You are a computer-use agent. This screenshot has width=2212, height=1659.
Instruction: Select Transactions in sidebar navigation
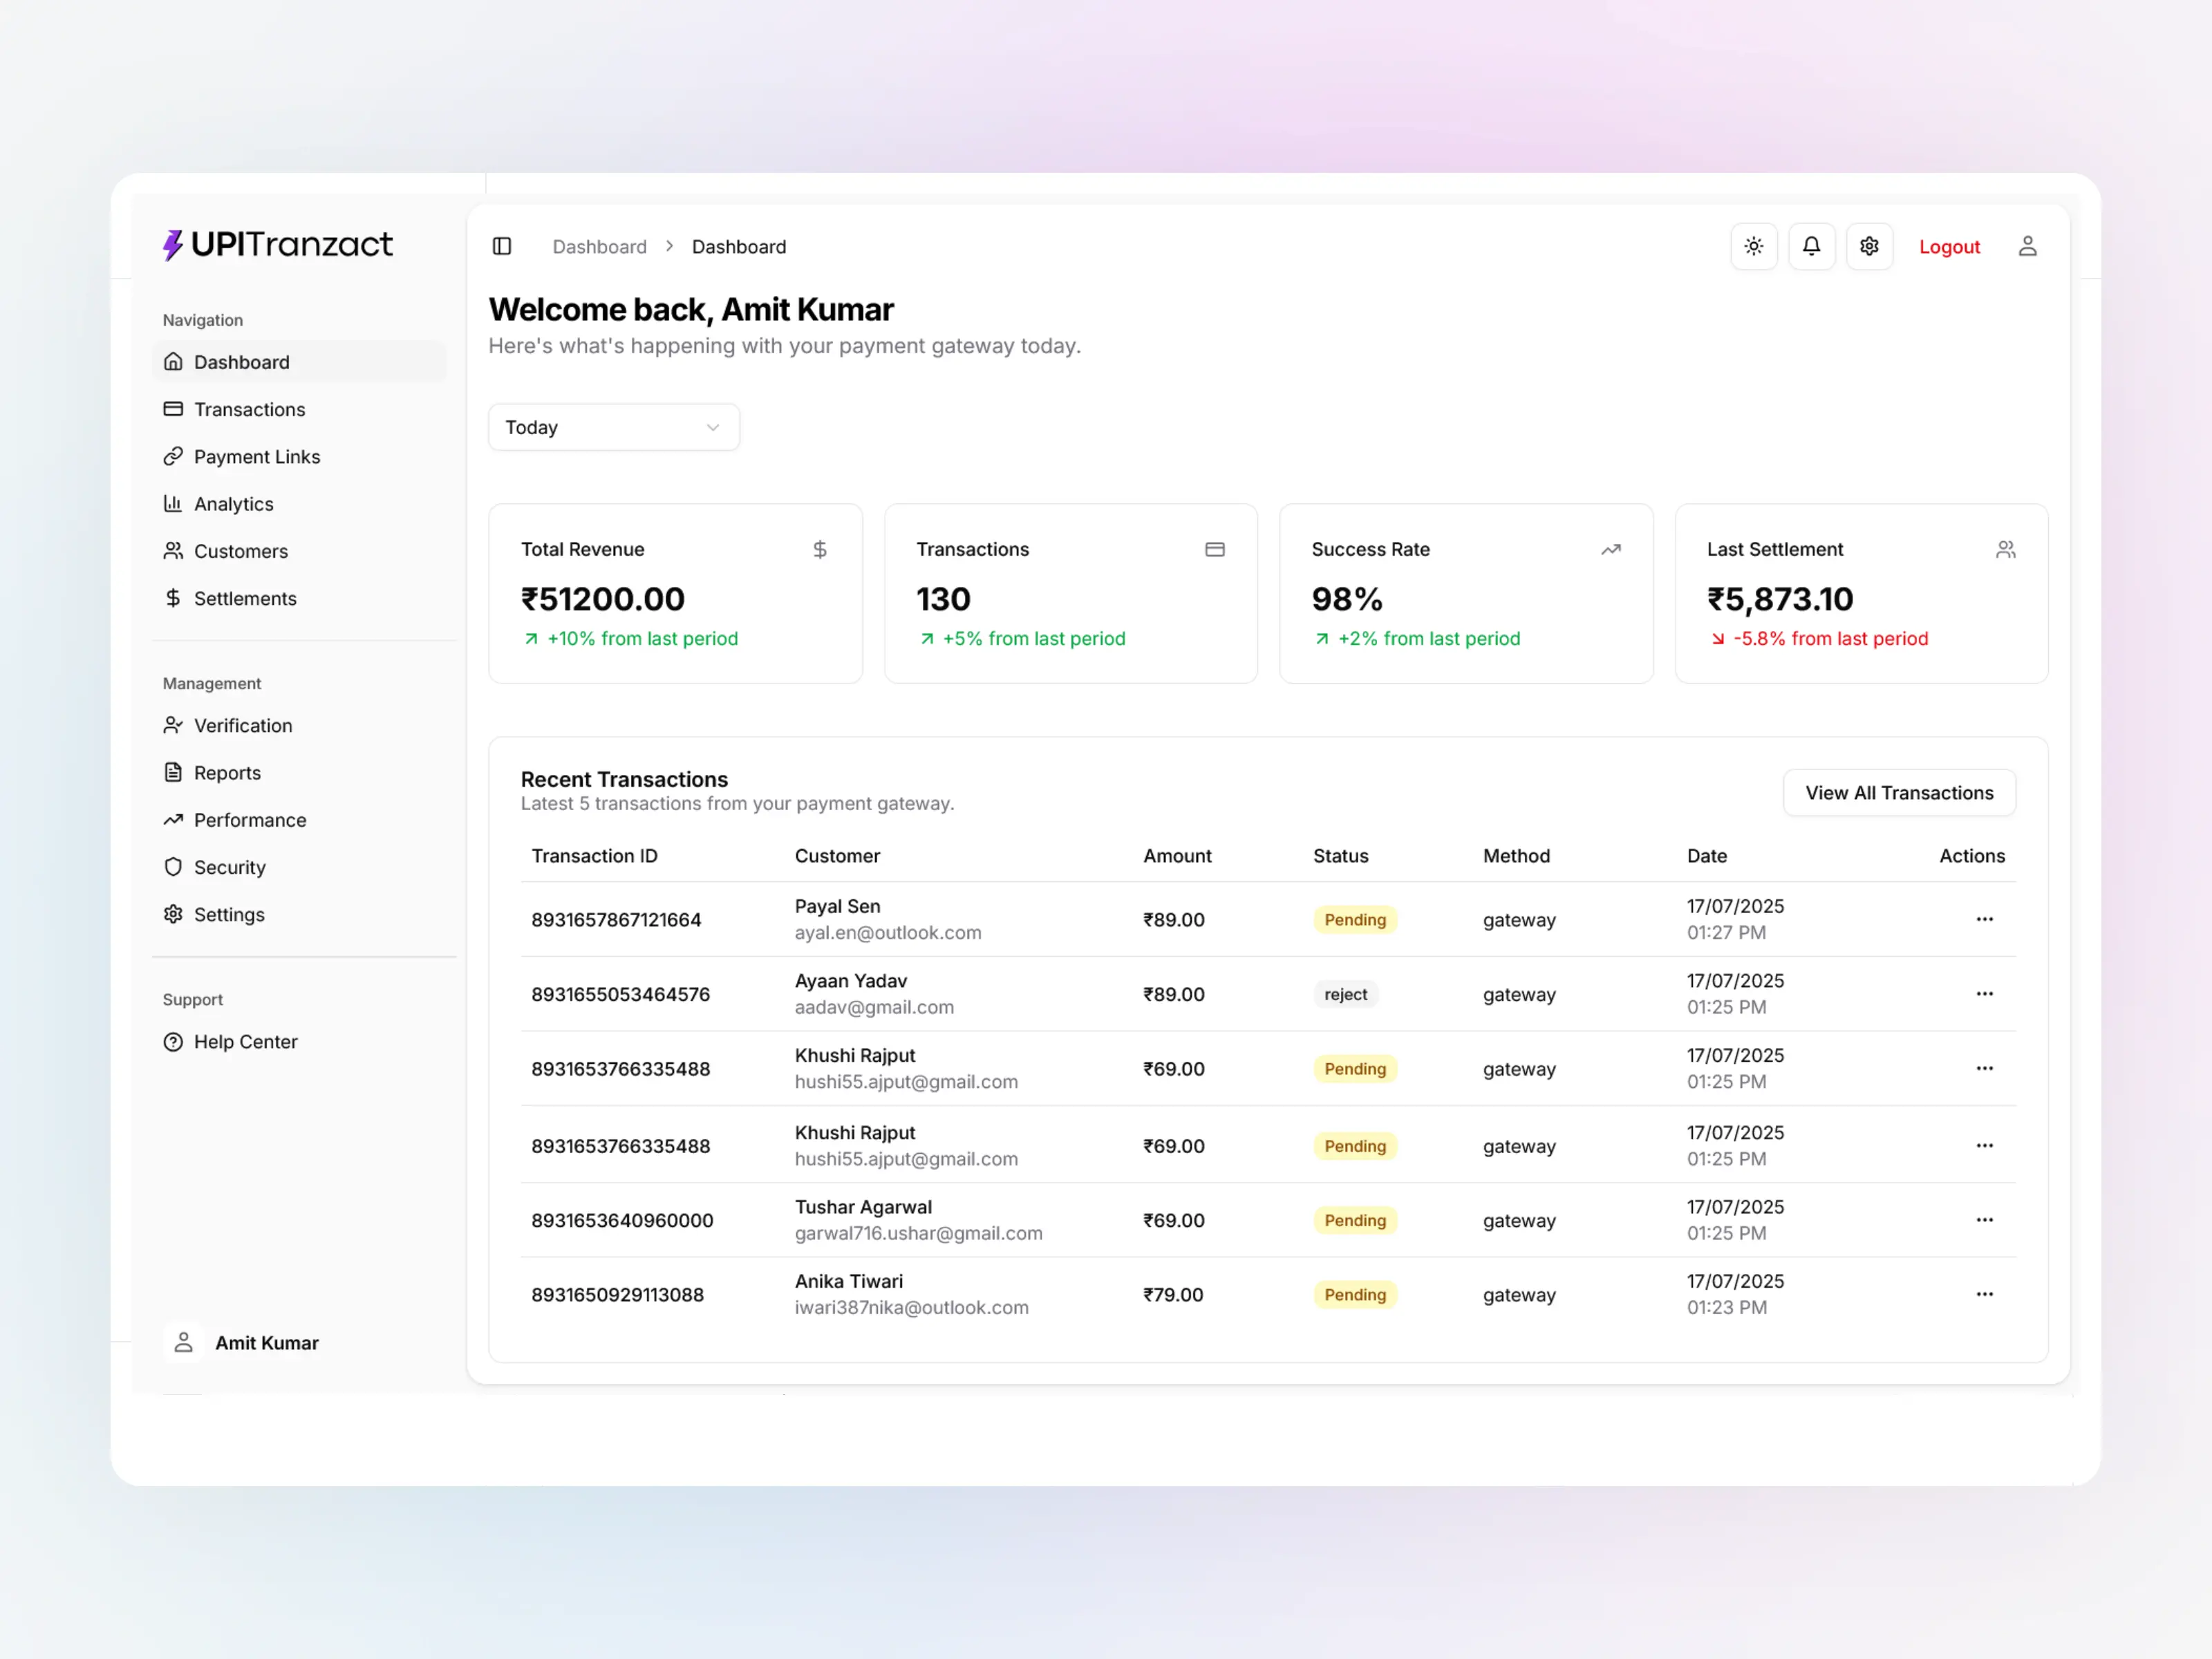249,409
